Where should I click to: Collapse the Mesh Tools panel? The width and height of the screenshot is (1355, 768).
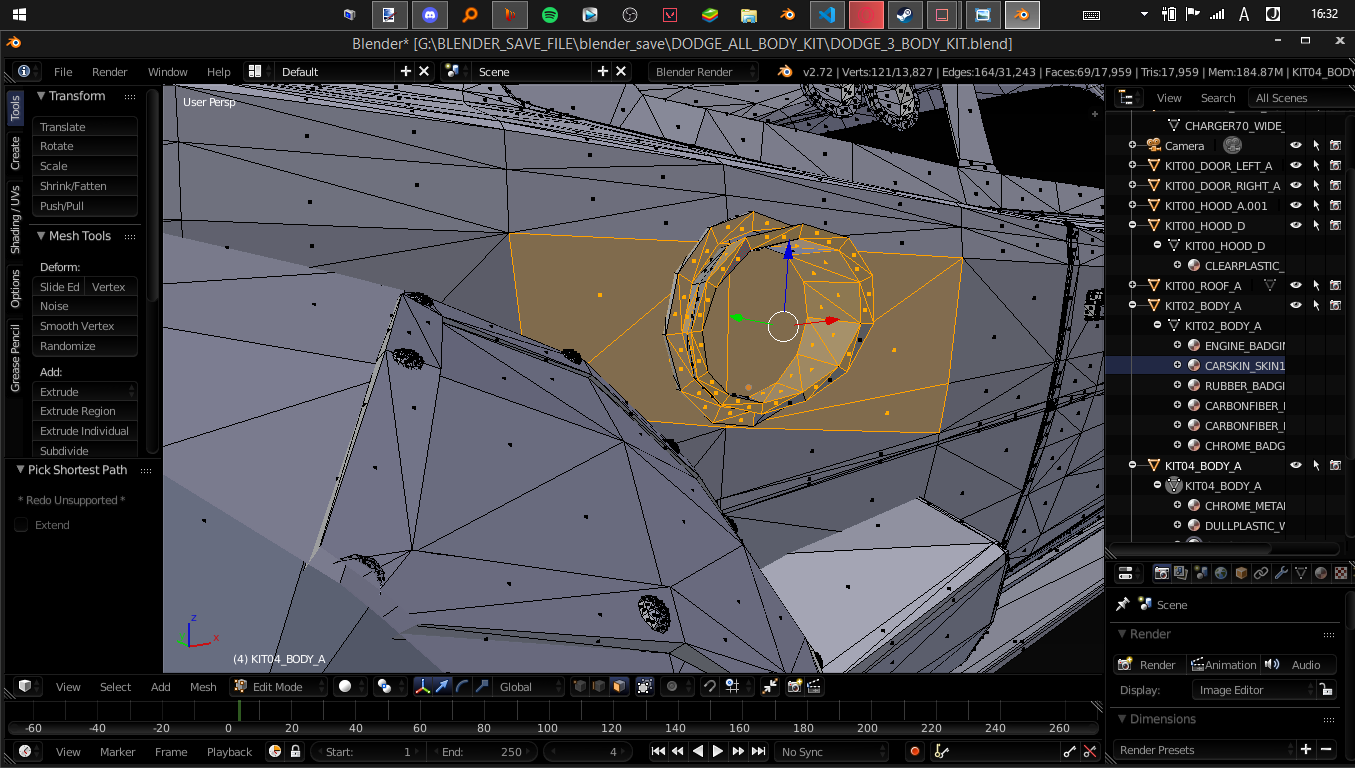coord(42,236)
